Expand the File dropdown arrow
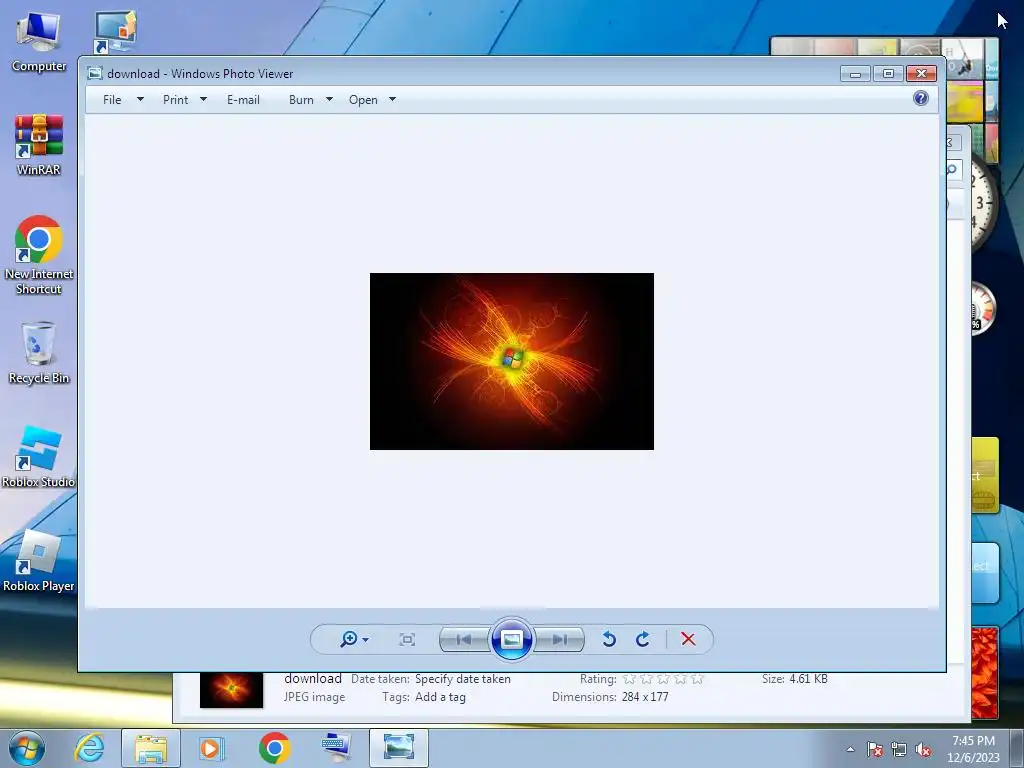Image resolution: width=1024 pixels, height=768 pixels. pos(140,99)
